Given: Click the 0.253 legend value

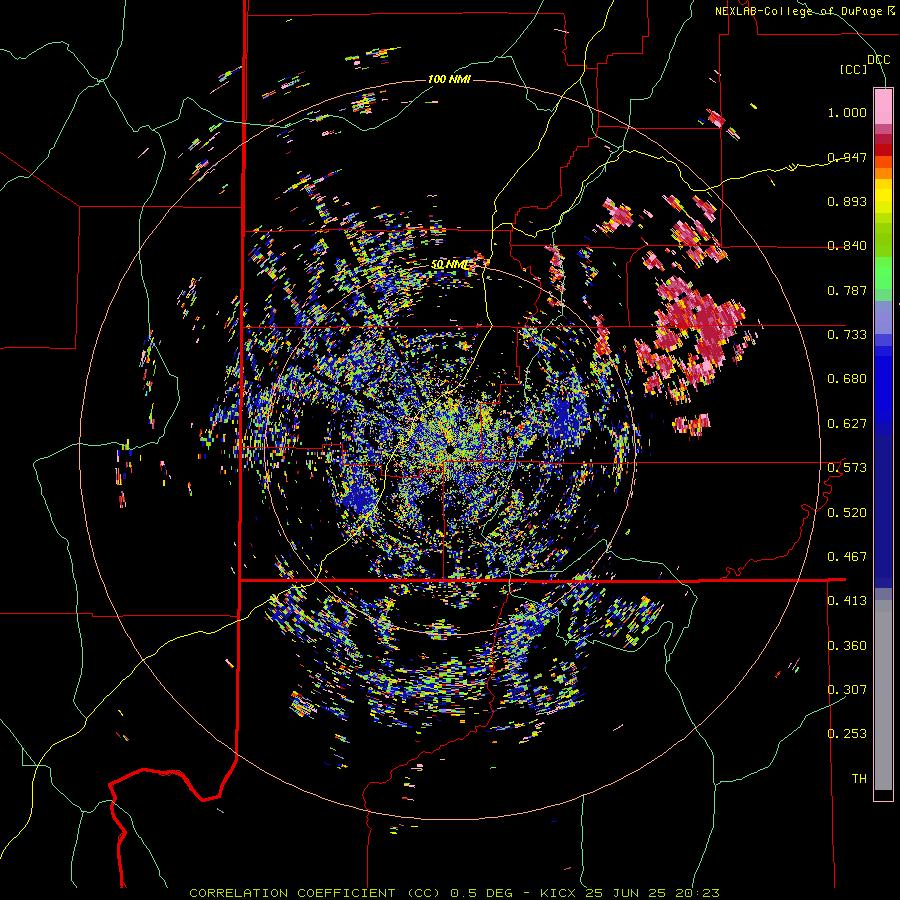Looking at the screenshot, I should pyautogui.click(x=847, y=734).
